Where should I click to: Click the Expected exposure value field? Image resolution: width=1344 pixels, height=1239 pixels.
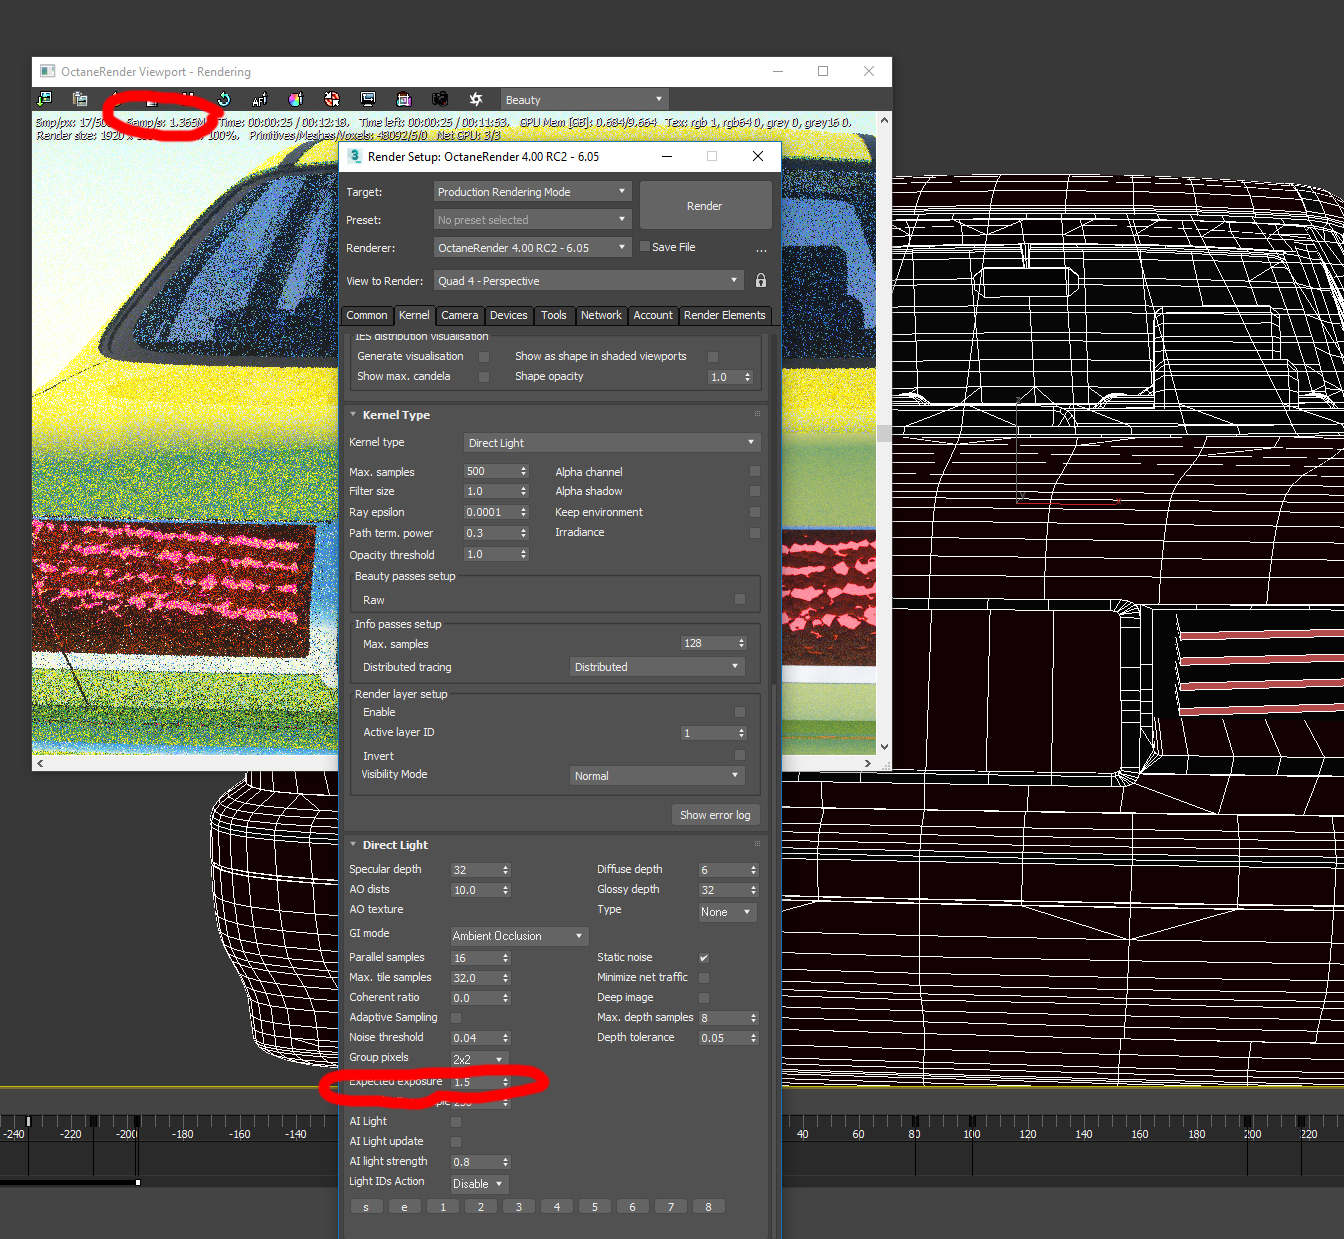[475, 1082]
